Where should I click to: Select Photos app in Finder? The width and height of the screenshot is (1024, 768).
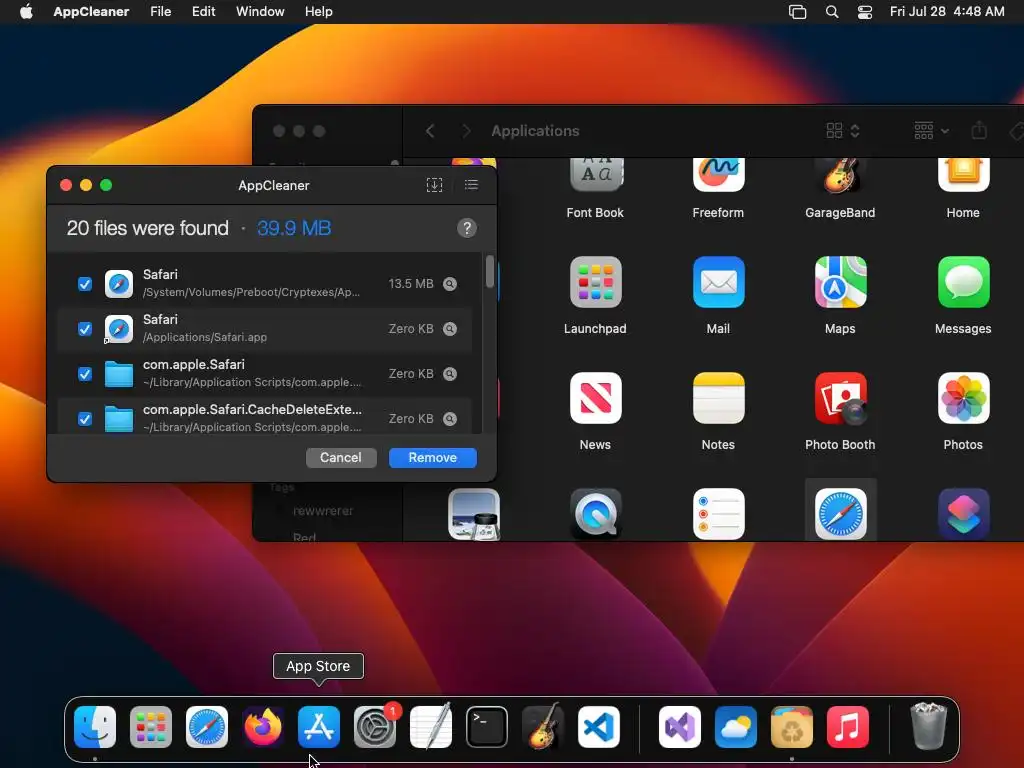(x=963, y=411)
